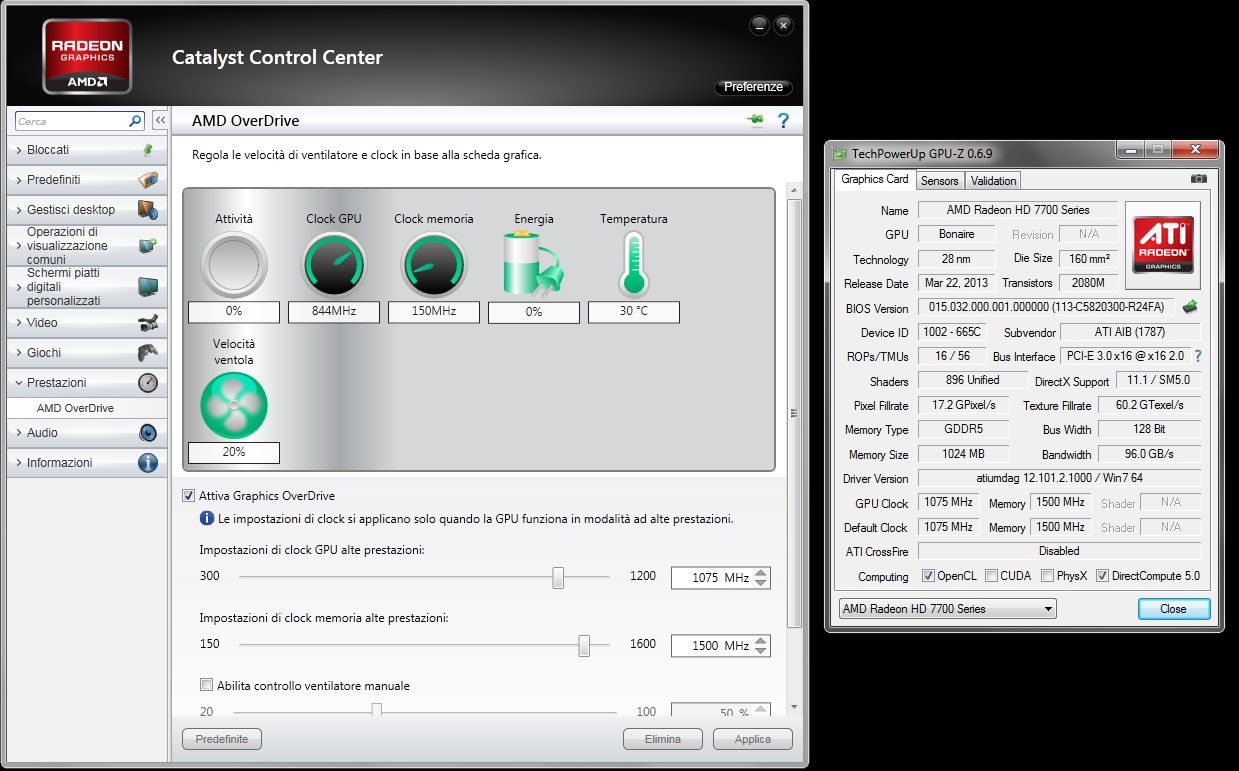
Task: Click the BIOS save chip icon
Action: click(1190, 307)
